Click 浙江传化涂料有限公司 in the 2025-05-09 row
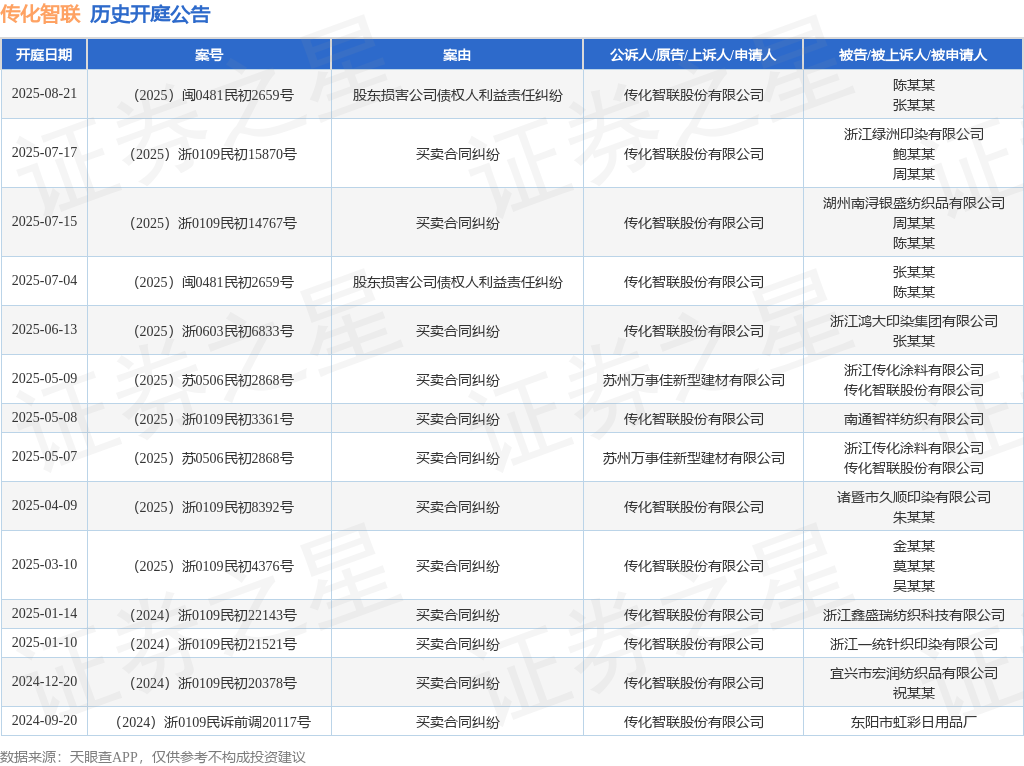The height and width of the screenshot is (766, 1024). click(x=914, y=370)
